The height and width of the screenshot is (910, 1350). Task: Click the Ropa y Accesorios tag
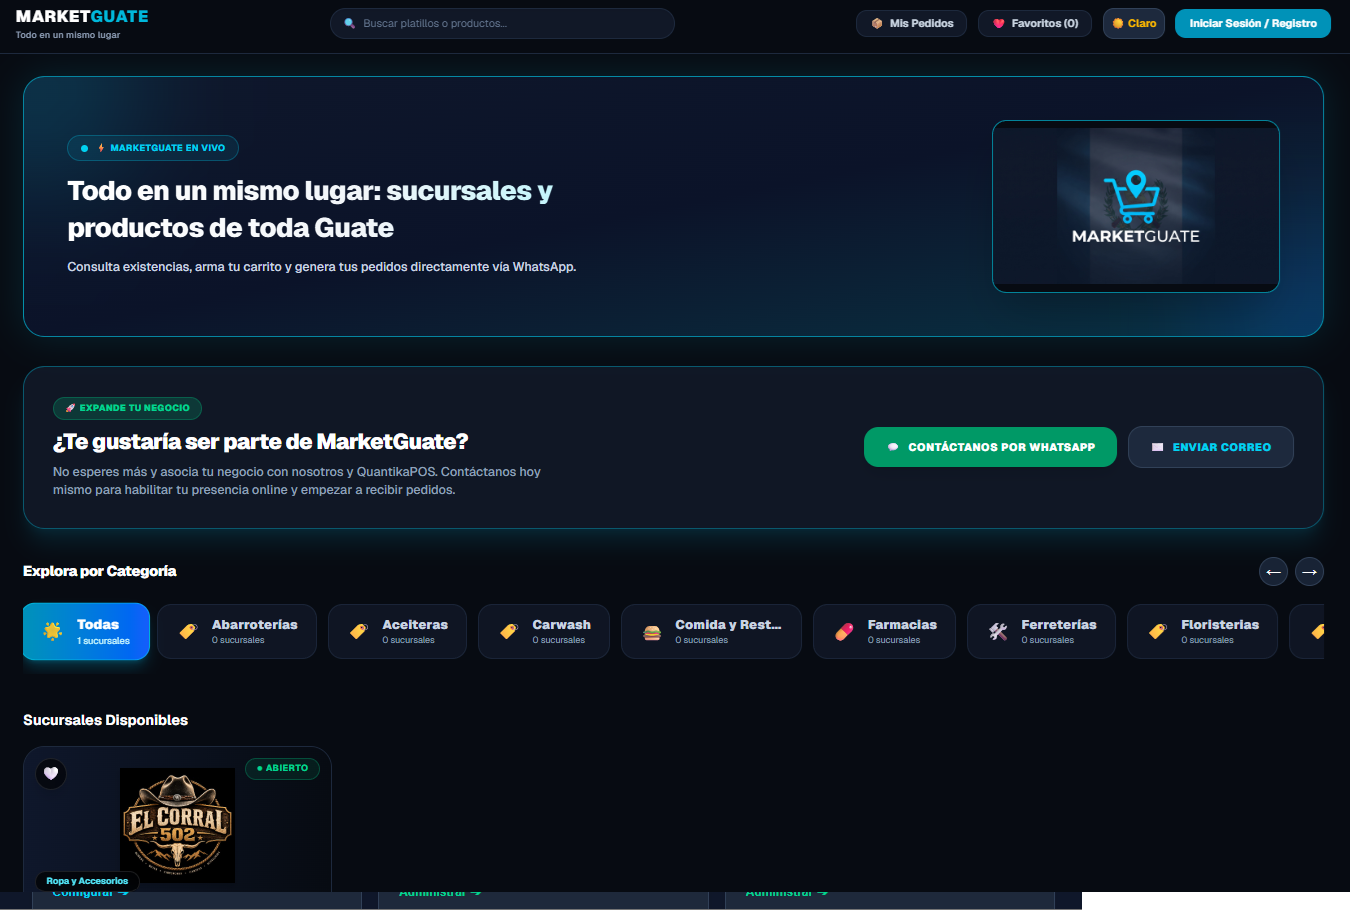click(x=87, y=881)
